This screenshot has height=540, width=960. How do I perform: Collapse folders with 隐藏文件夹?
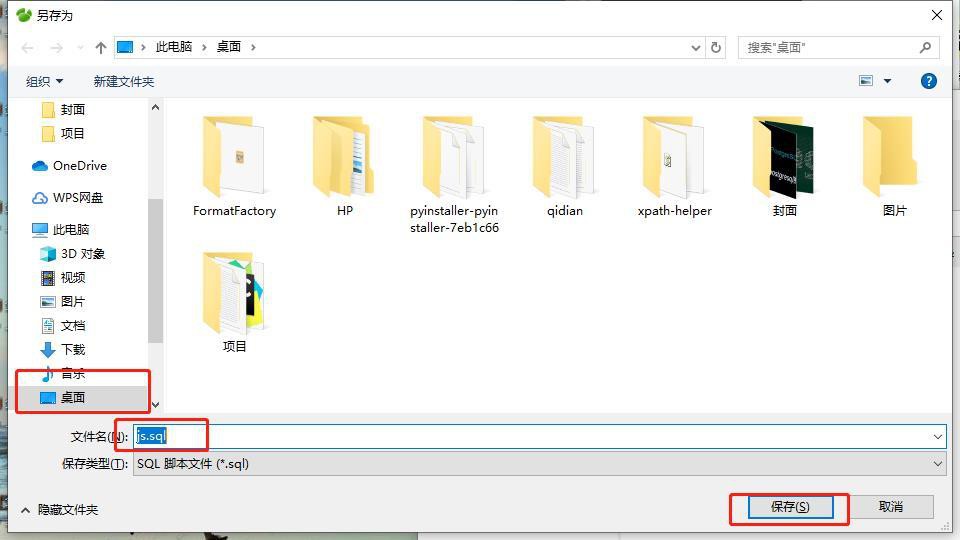coord(59,510)
